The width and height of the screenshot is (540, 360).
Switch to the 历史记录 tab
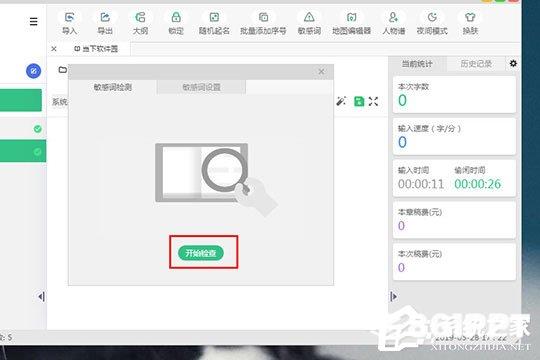tap(476, 64)
